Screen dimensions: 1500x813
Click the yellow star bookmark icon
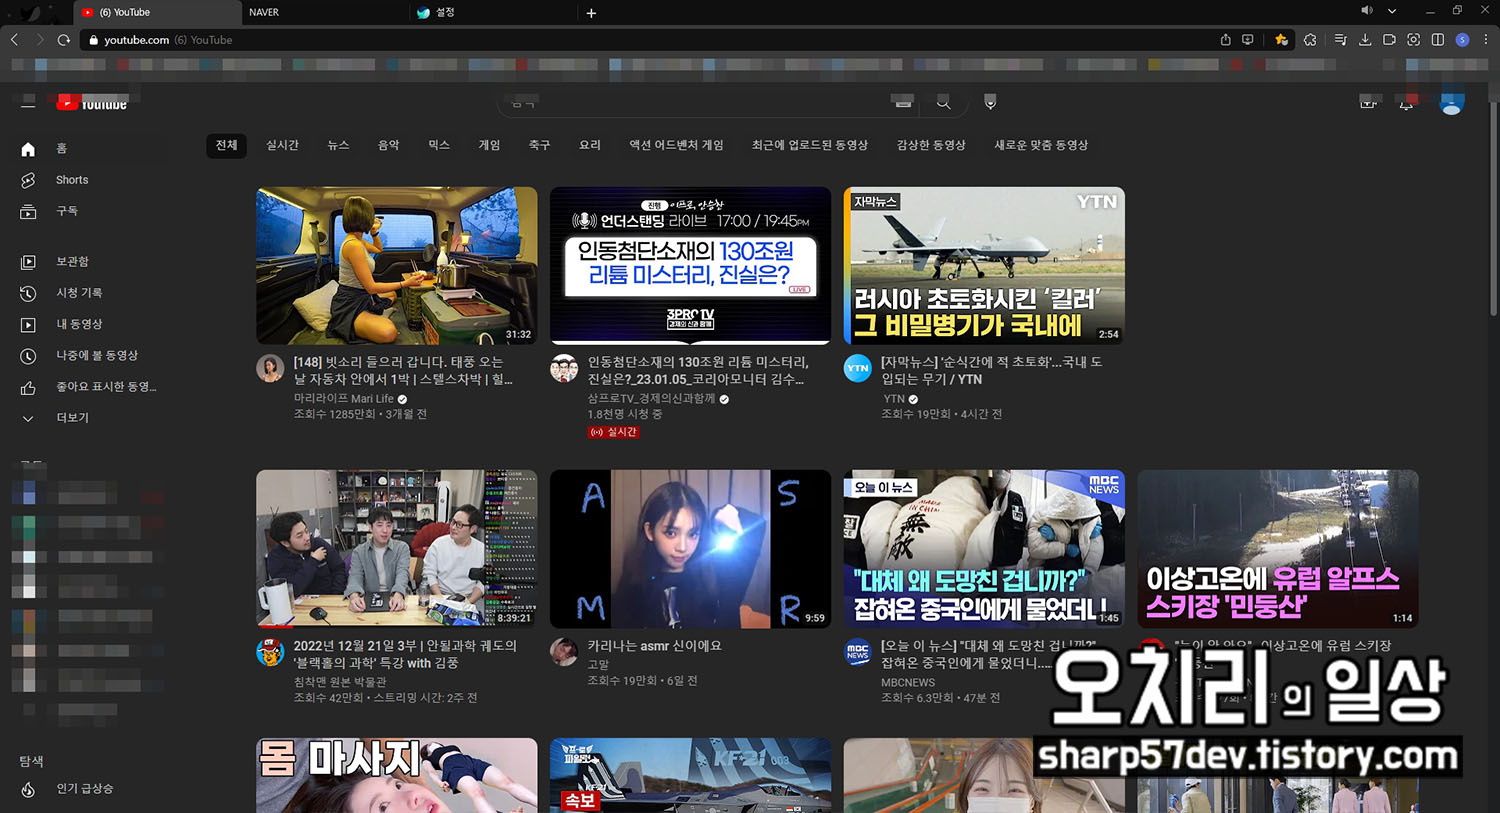[1281, 40]
